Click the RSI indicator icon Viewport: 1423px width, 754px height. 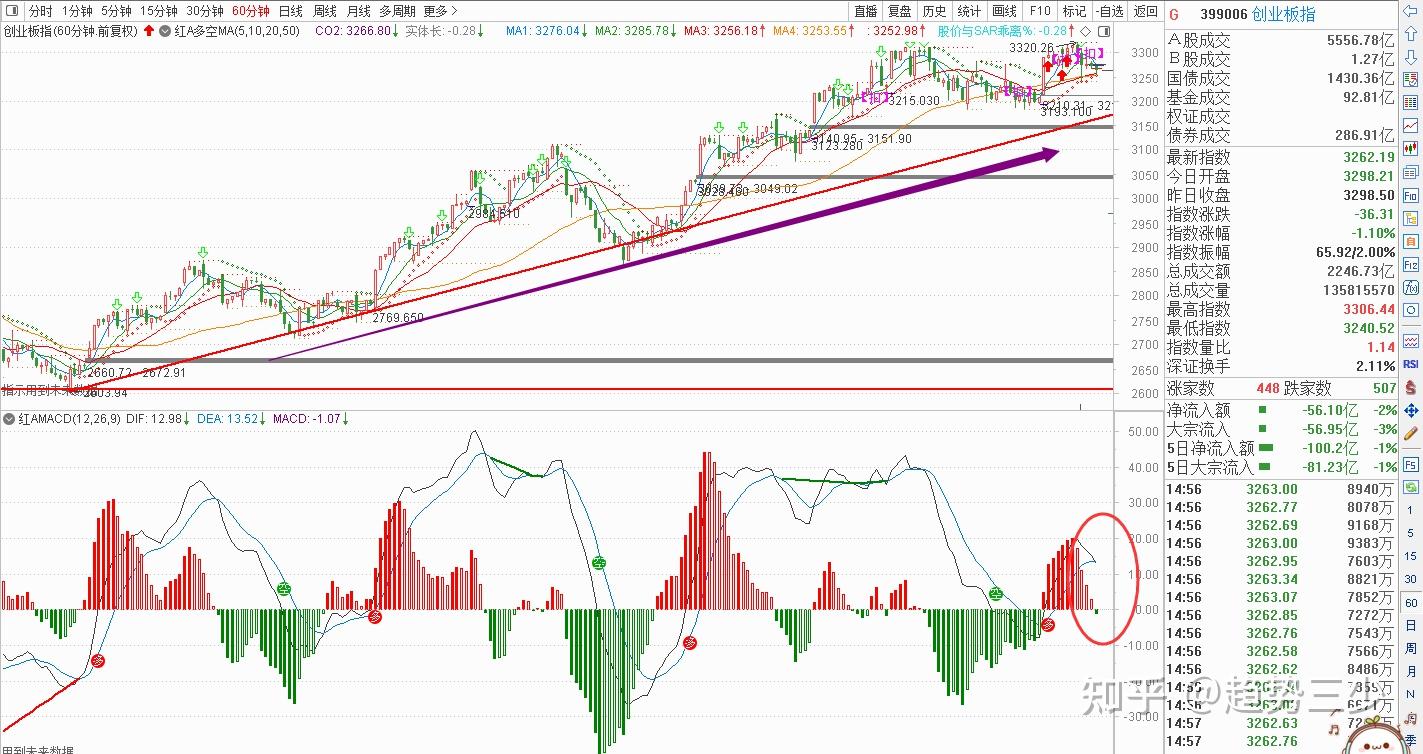click(x=1412, y=364)
